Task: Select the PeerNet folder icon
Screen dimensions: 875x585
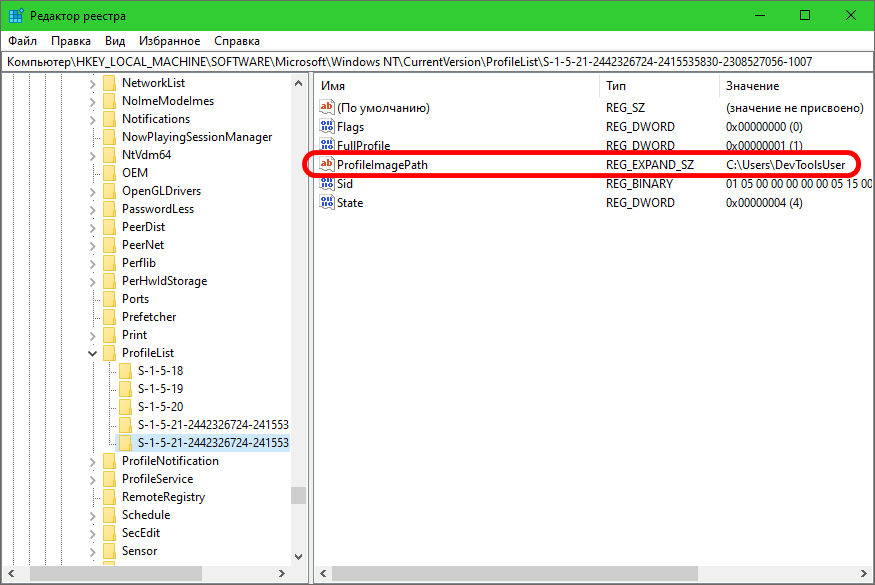Action: [x=110, y=245]
